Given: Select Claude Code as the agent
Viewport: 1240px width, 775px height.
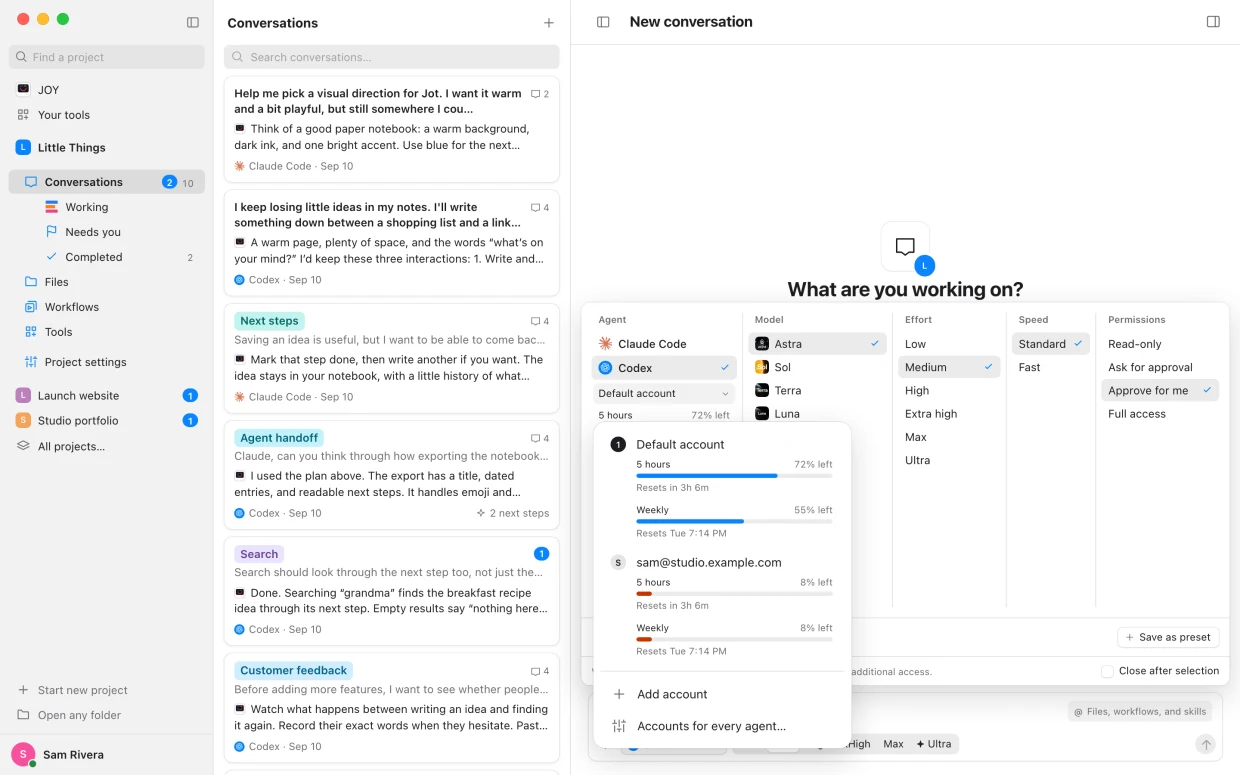Looking at the screenshot, I should 665,344.
